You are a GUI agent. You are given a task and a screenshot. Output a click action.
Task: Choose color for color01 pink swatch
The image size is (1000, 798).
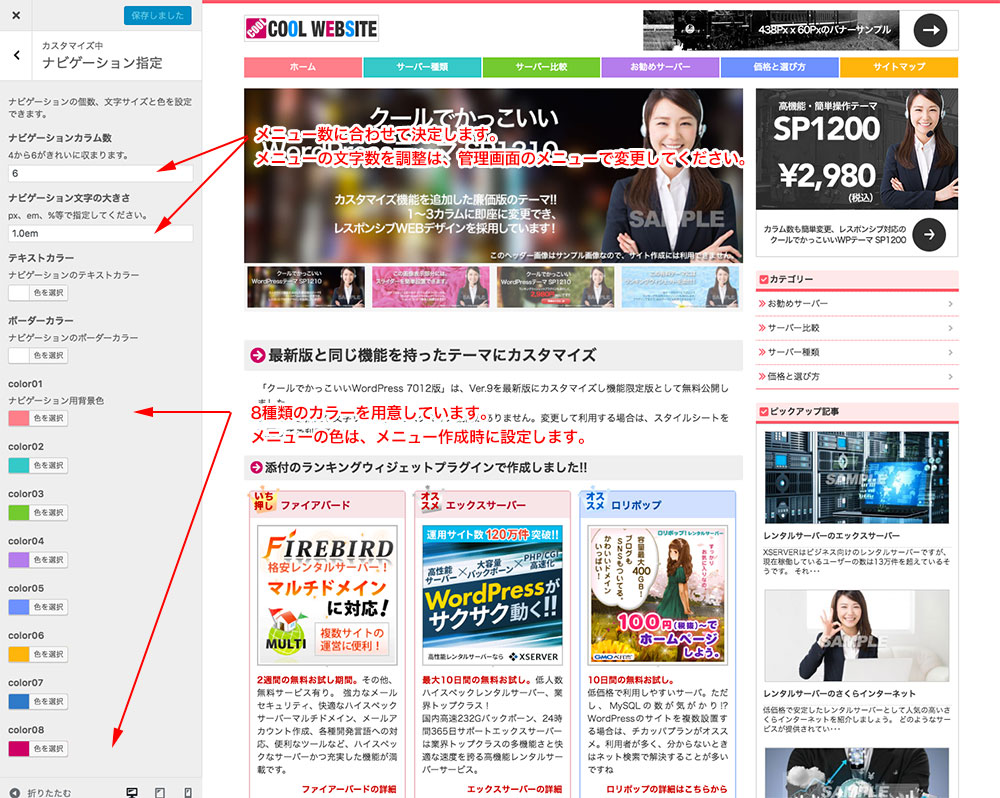pos(38,418)
